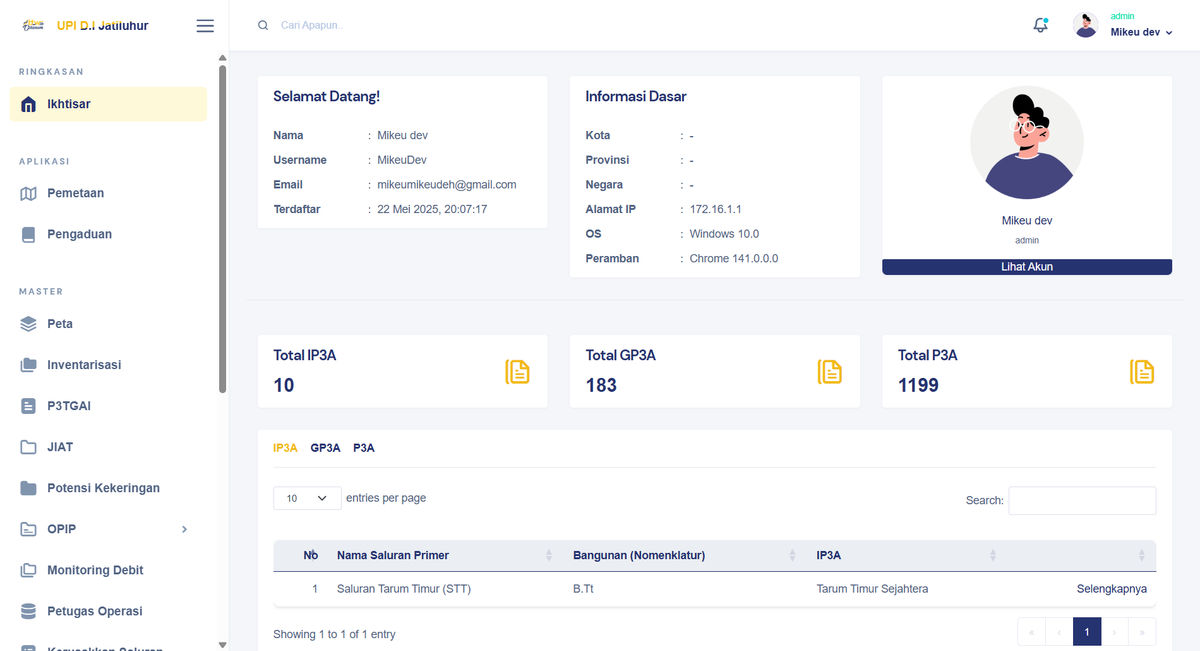Click the P3TGAI document icon

pyautogui.click(x=28, y=406)
